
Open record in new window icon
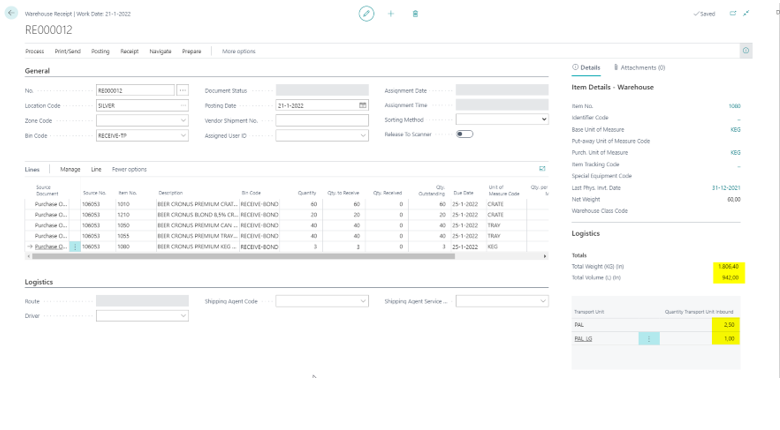pos(733,14)
